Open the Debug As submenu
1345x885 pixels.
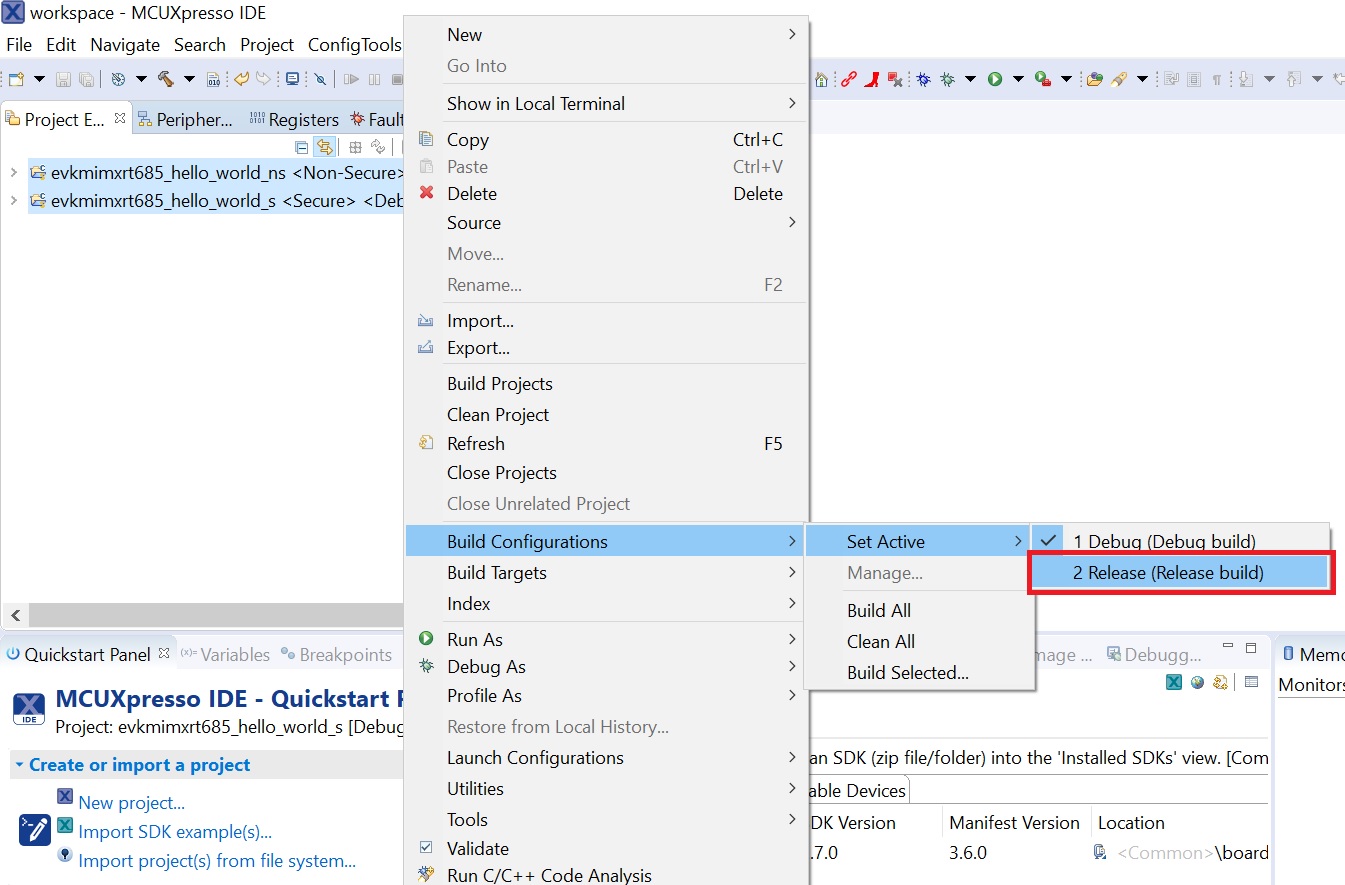point(606,667)
